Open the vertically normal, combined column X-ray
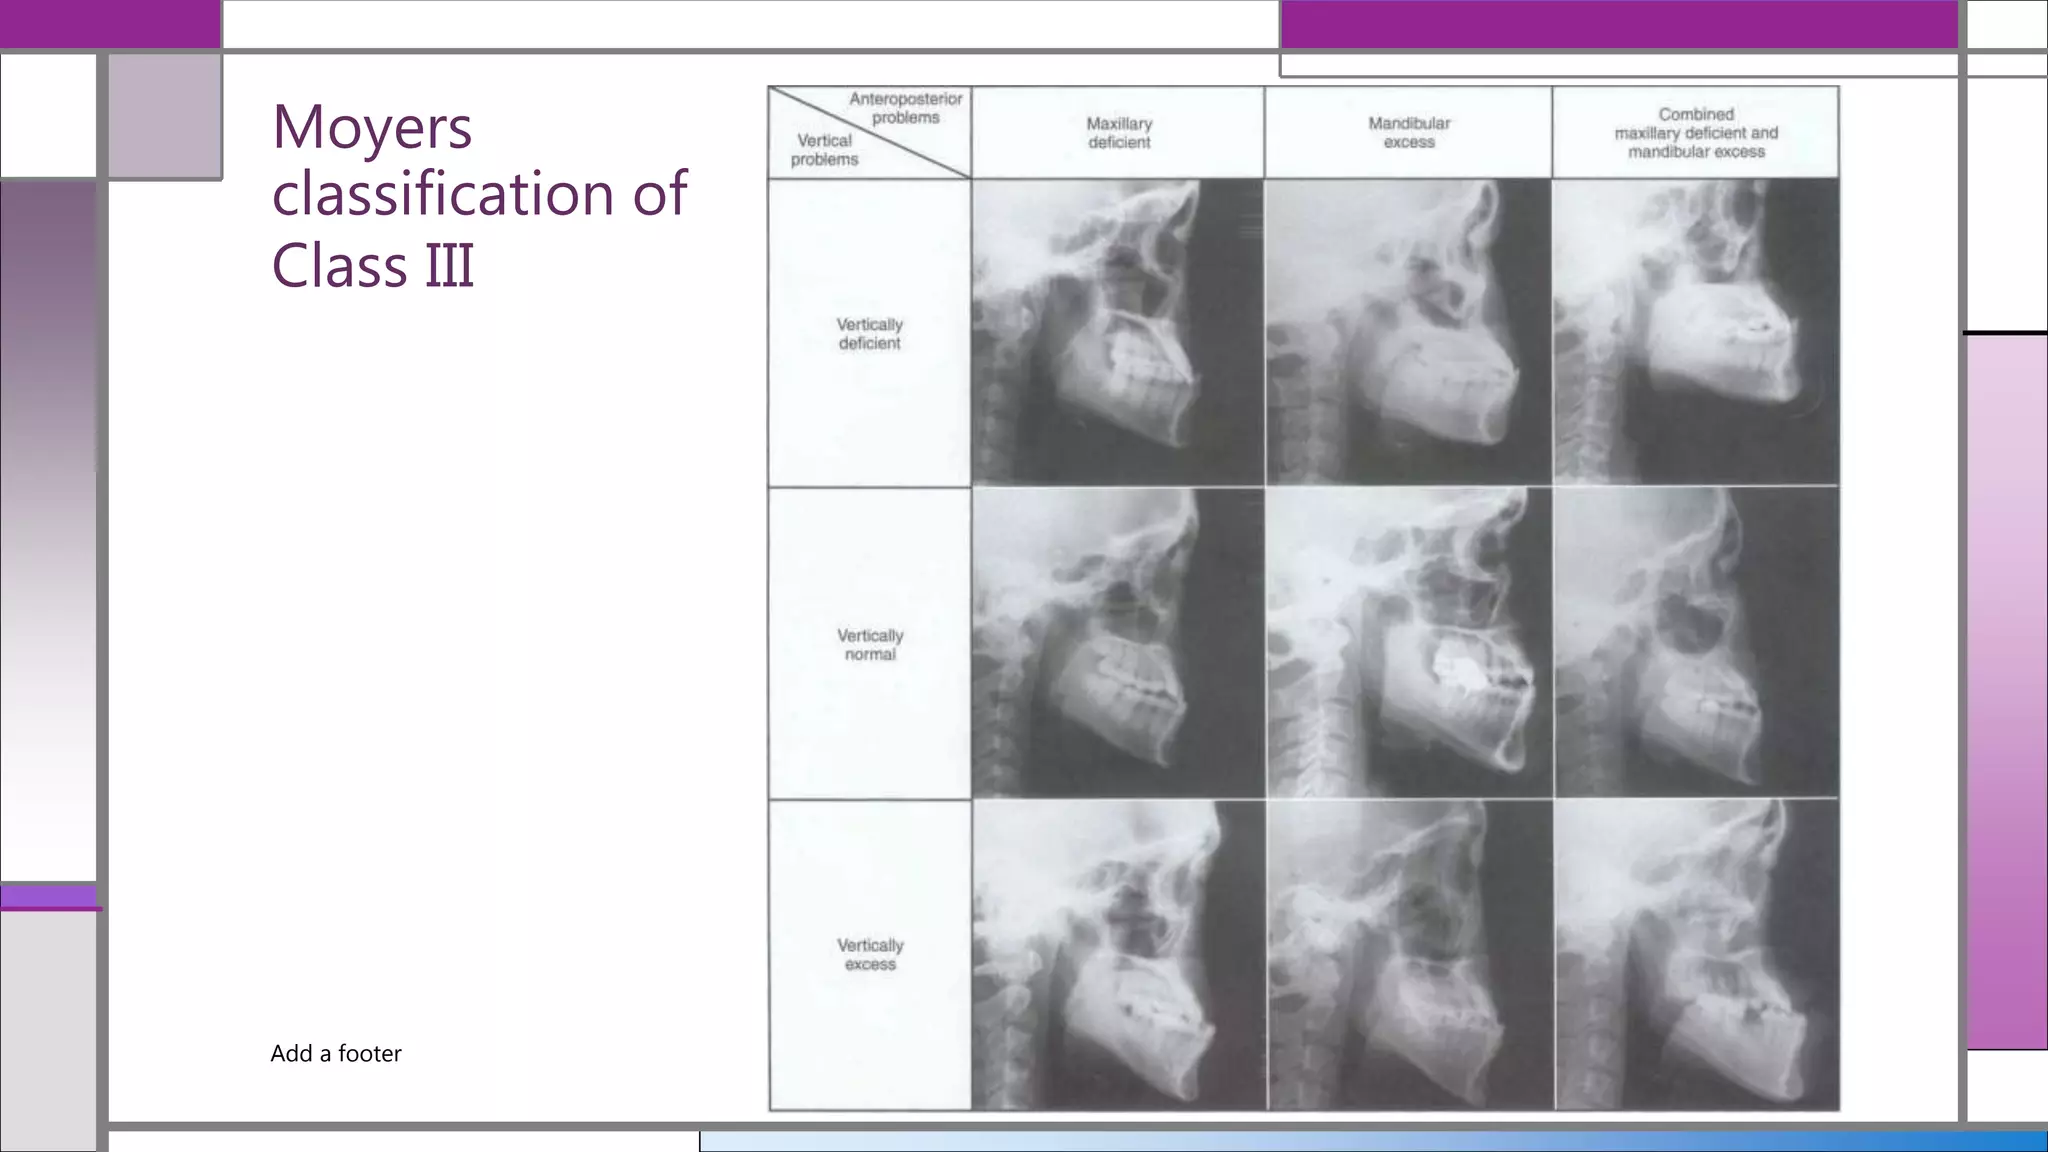Viewport: 2048px width, 1152px height. [x=1696, y=643]
